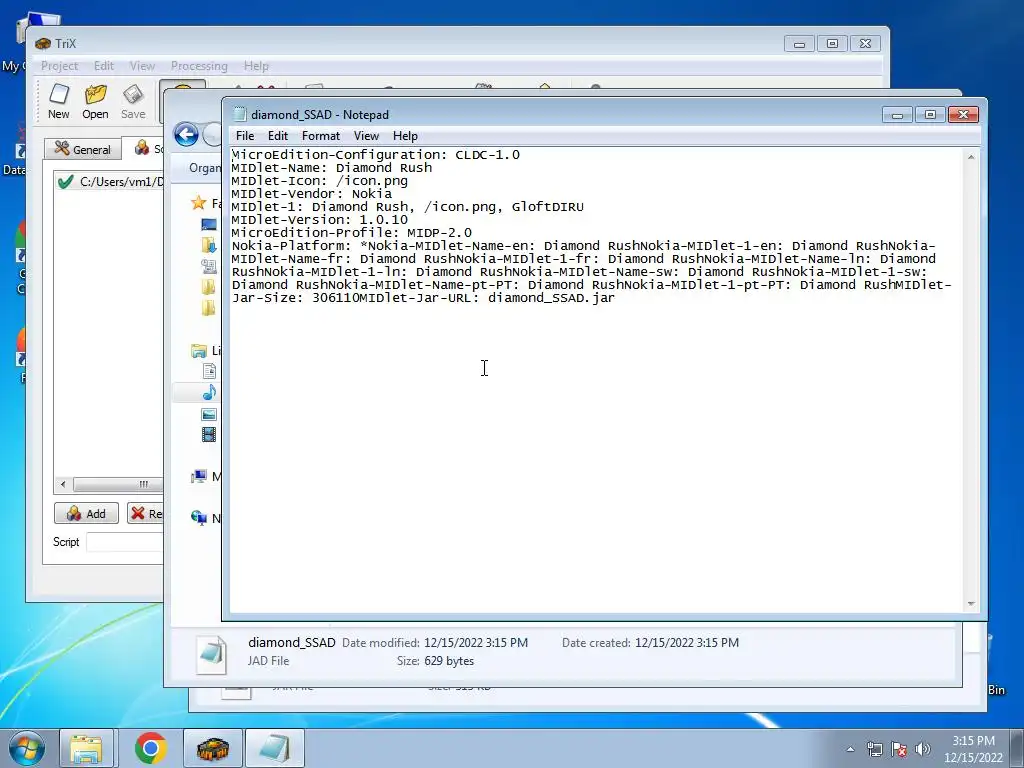Click the MIDlet-Name: Diamond Rush line
Viewport: 1024px width, 768px height.
point(332,167)
